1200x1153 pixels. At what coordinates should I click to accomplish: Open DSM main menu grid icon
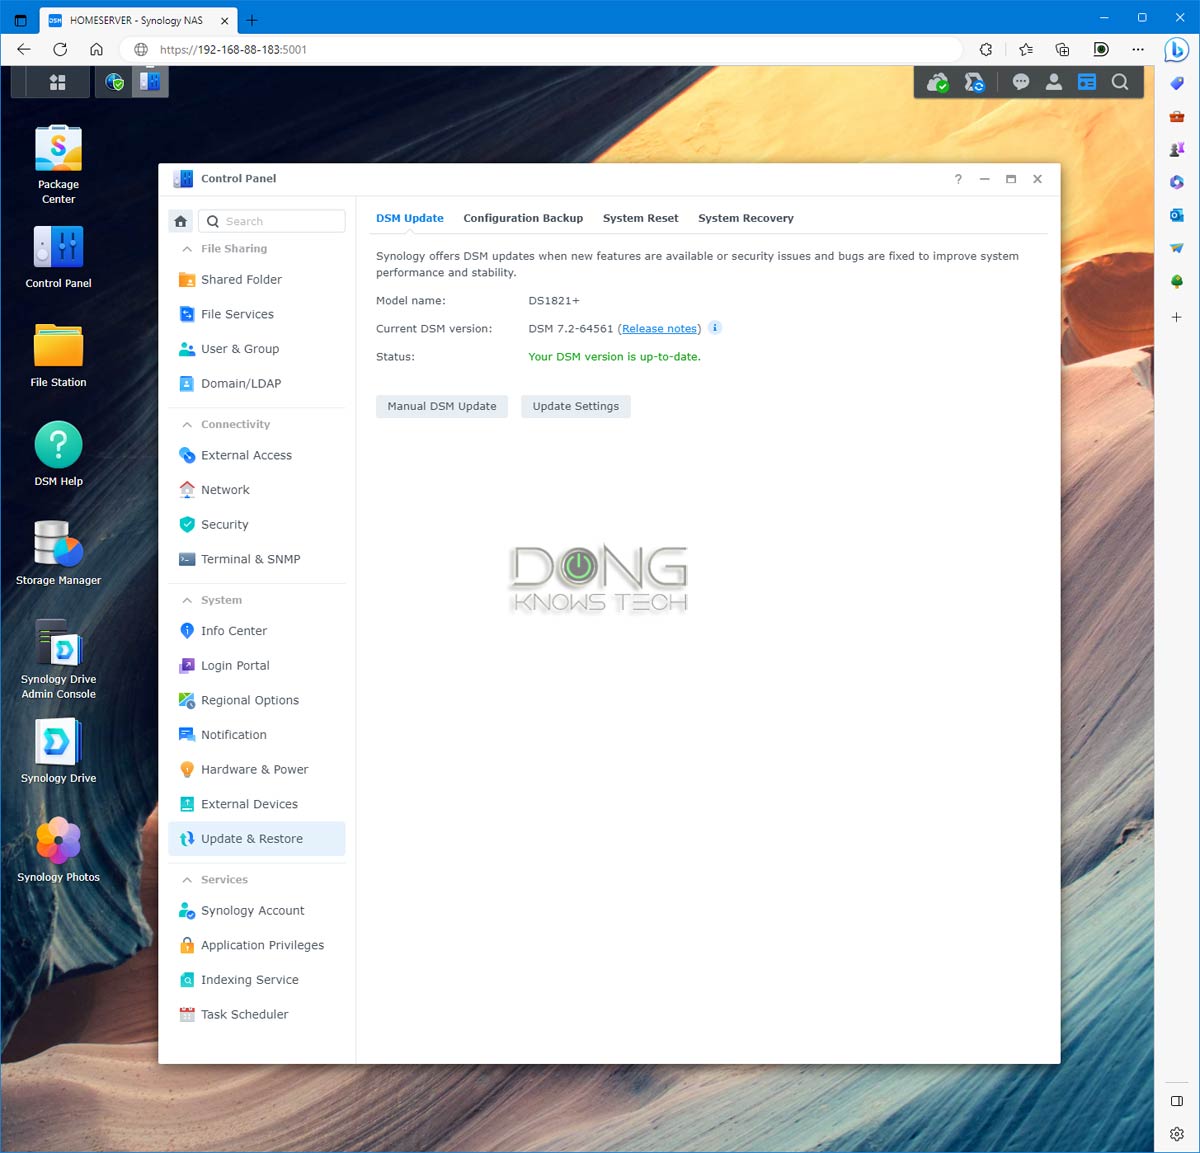[58, 82]
